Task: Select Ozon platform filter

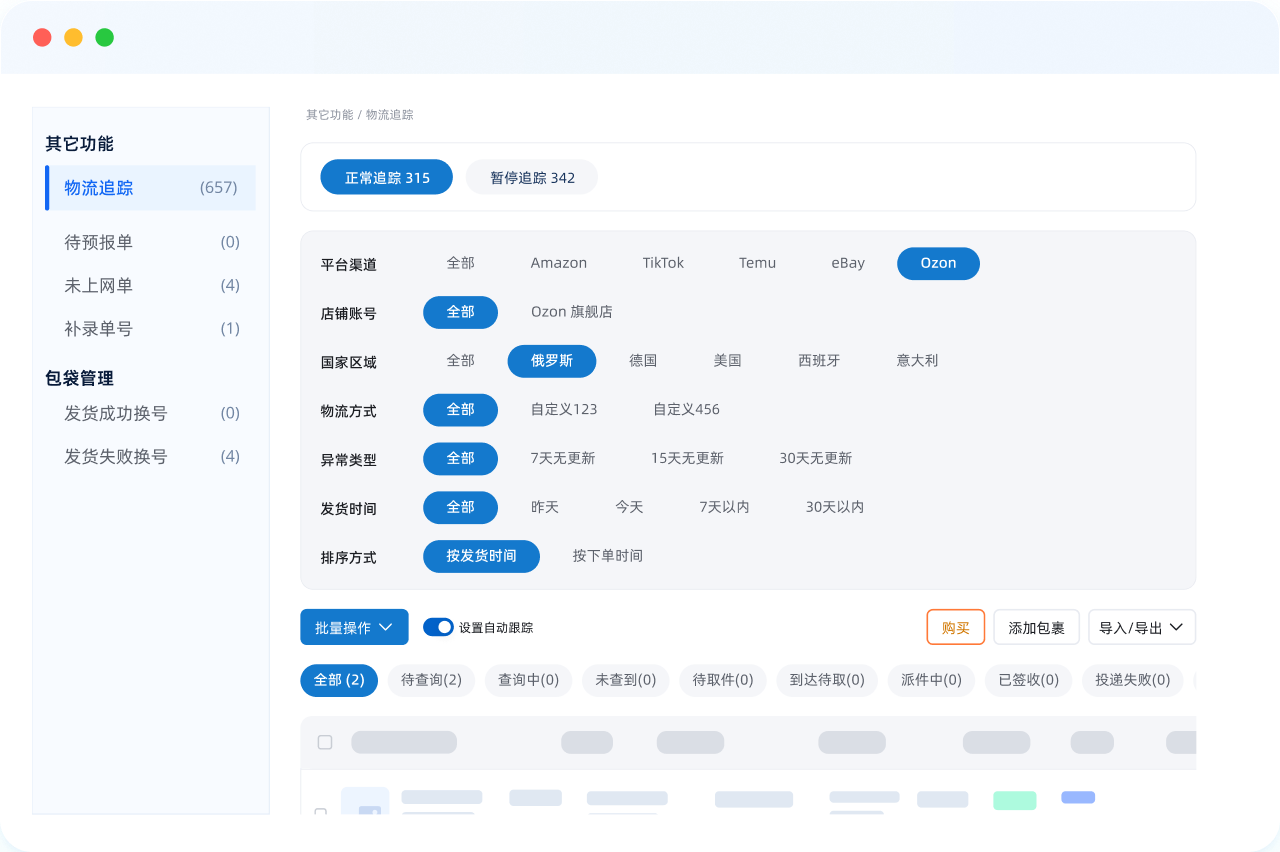Action: tap(938, 263)
